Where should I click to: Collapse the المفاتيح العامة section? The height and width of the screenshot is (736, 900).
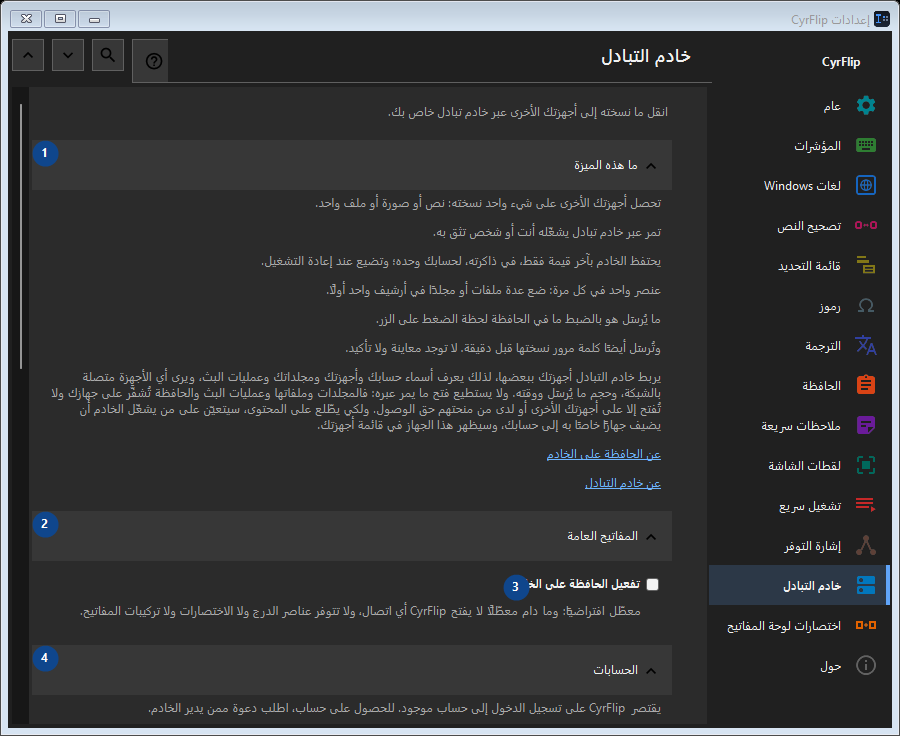click(x=651, y=536)
